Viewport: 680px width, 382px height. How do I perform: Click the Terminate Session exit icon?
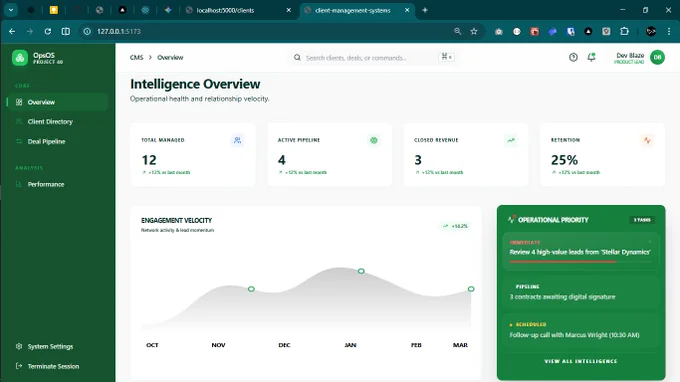(x=19, y=366)
